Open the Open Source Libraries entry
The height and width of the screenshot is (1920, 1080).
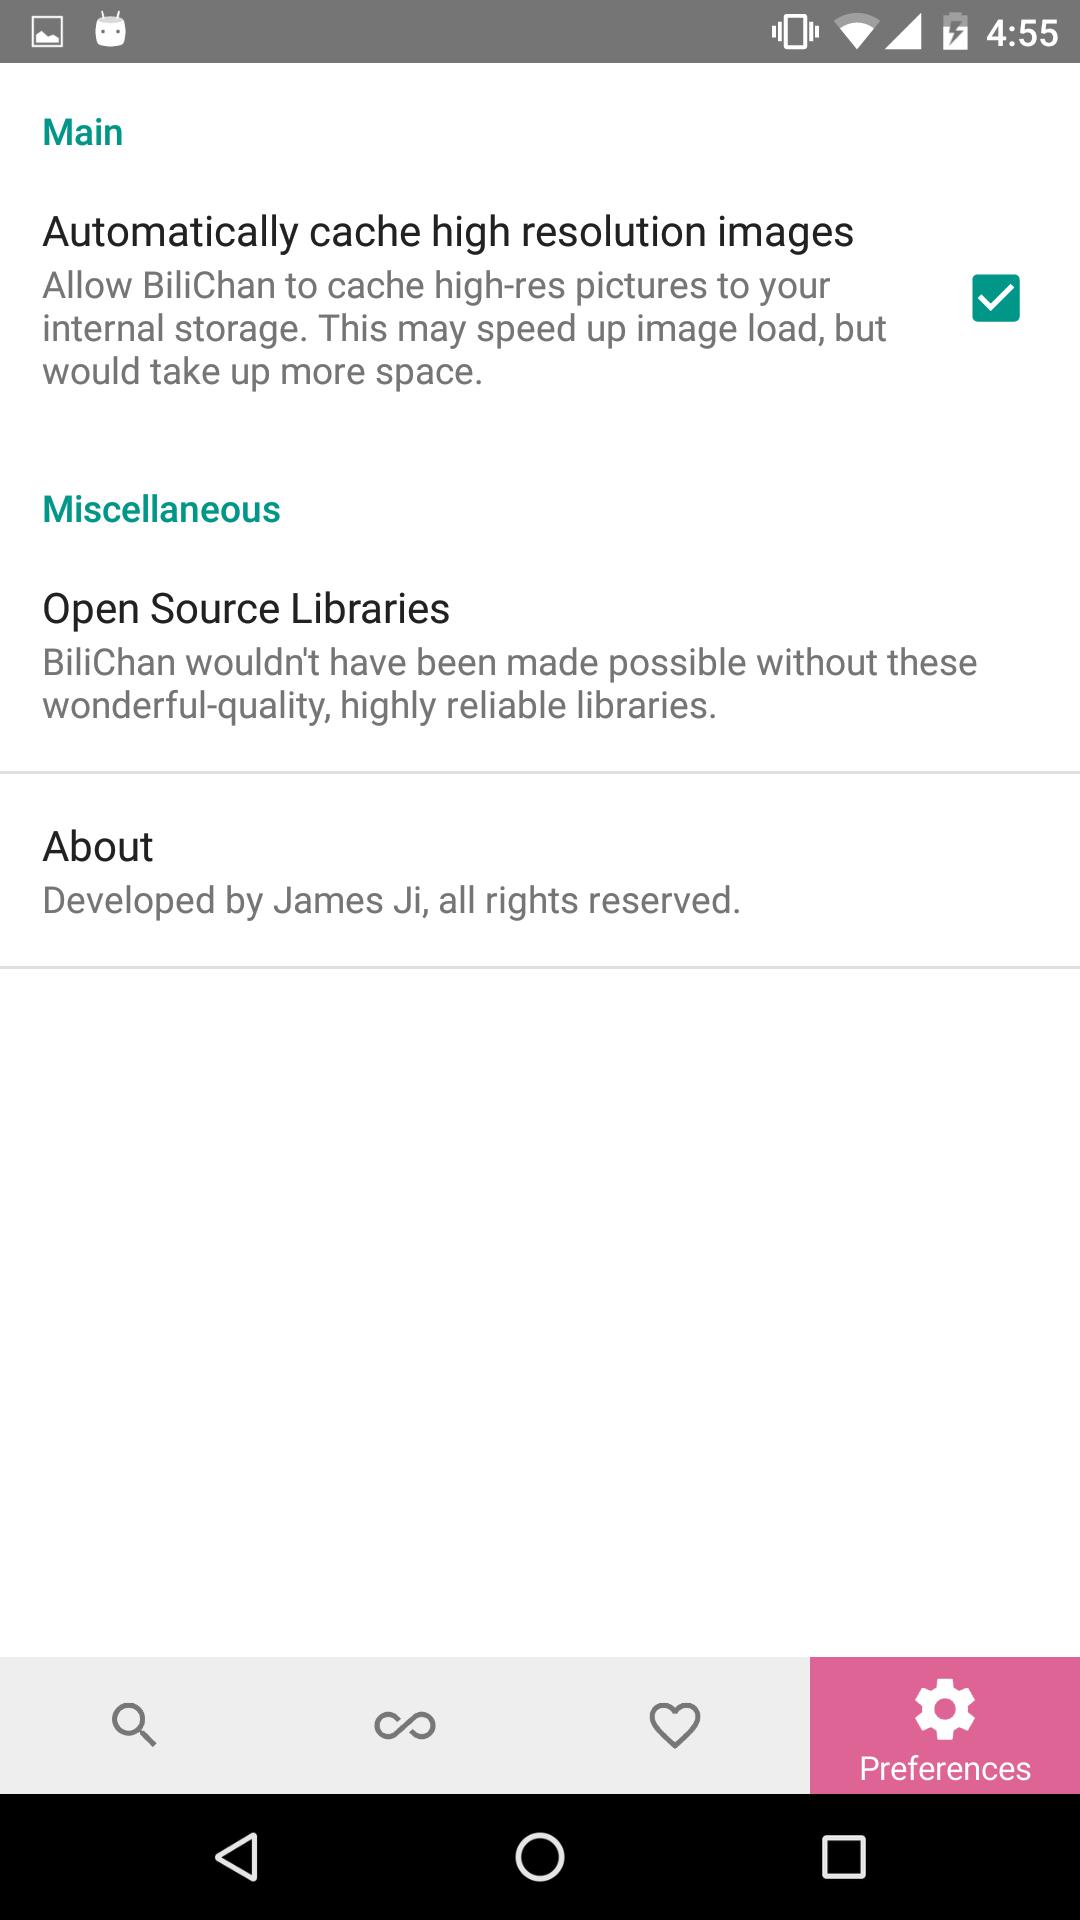(246, 608)
